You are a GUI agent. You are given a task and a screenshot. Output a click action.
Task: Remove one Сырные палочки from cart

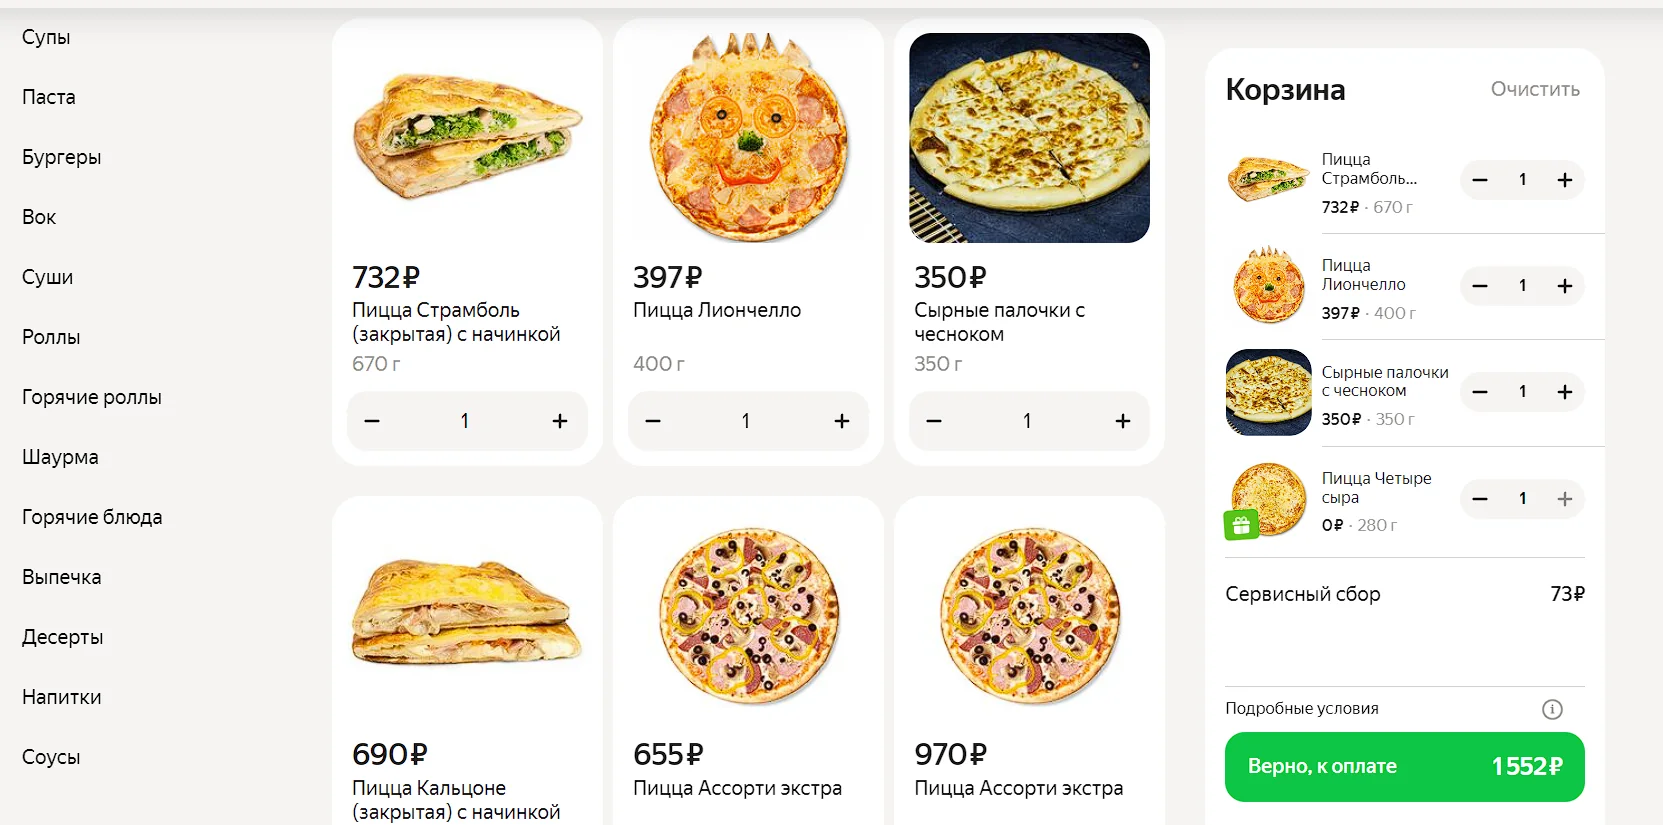point(1480,392)
